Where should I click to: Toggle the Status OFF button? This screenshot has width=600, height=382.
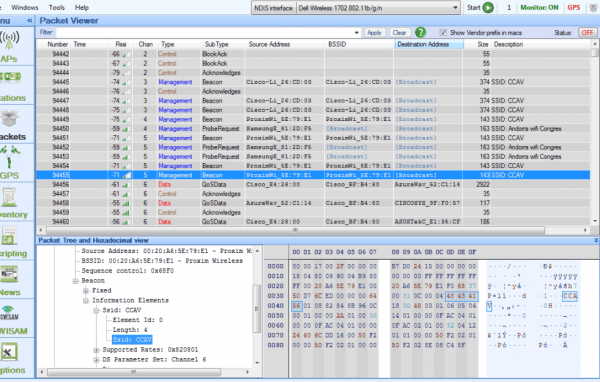587,33
